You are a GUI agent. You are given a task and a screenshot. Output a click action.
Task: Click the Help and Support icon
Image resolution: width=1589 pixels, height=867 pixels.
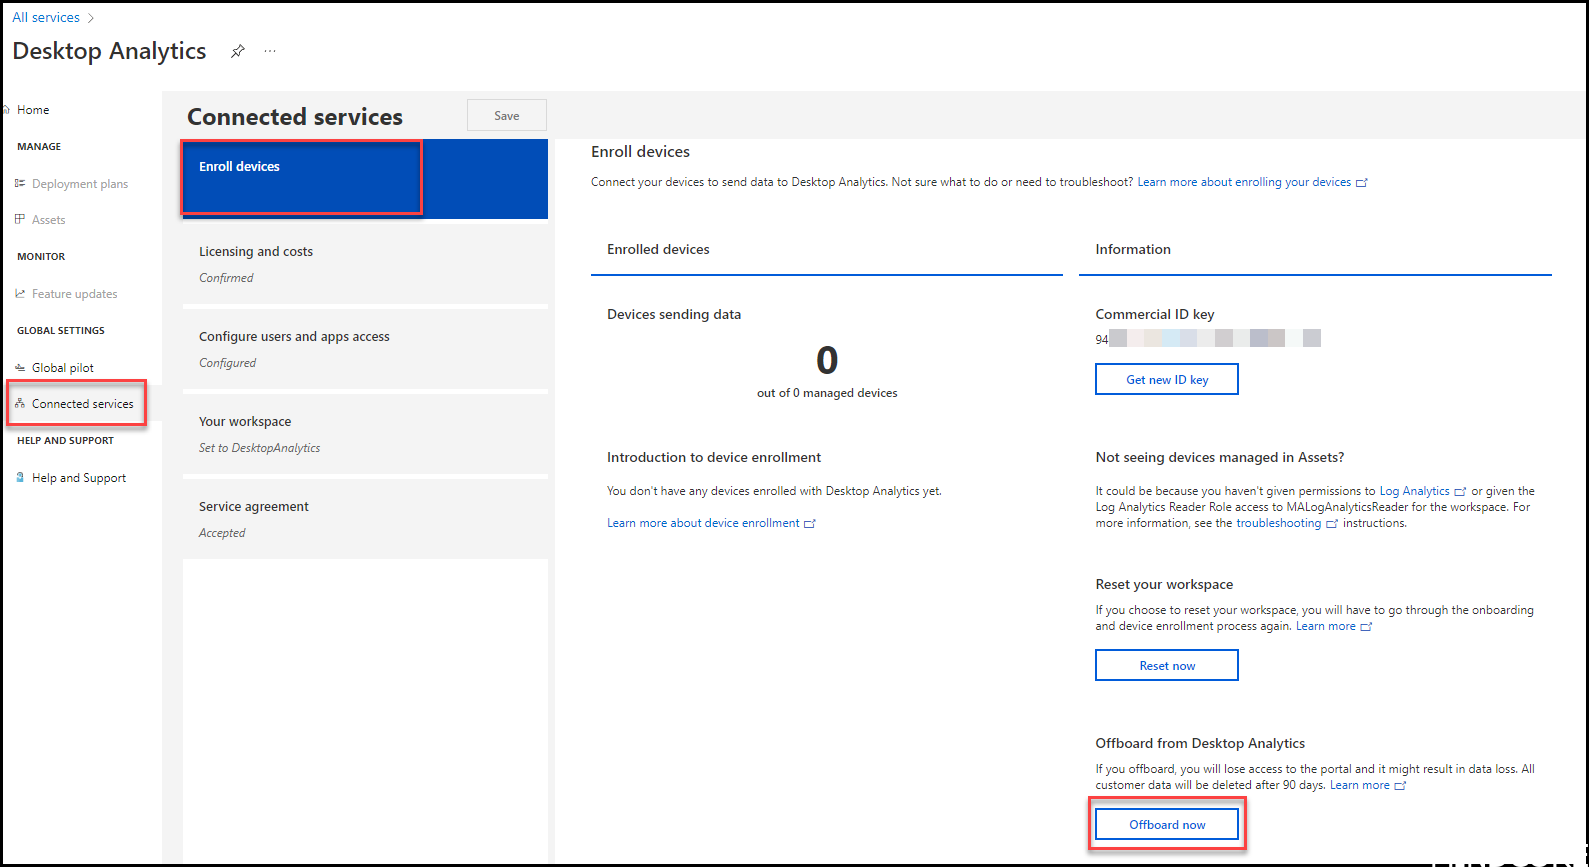click(20, 477)
